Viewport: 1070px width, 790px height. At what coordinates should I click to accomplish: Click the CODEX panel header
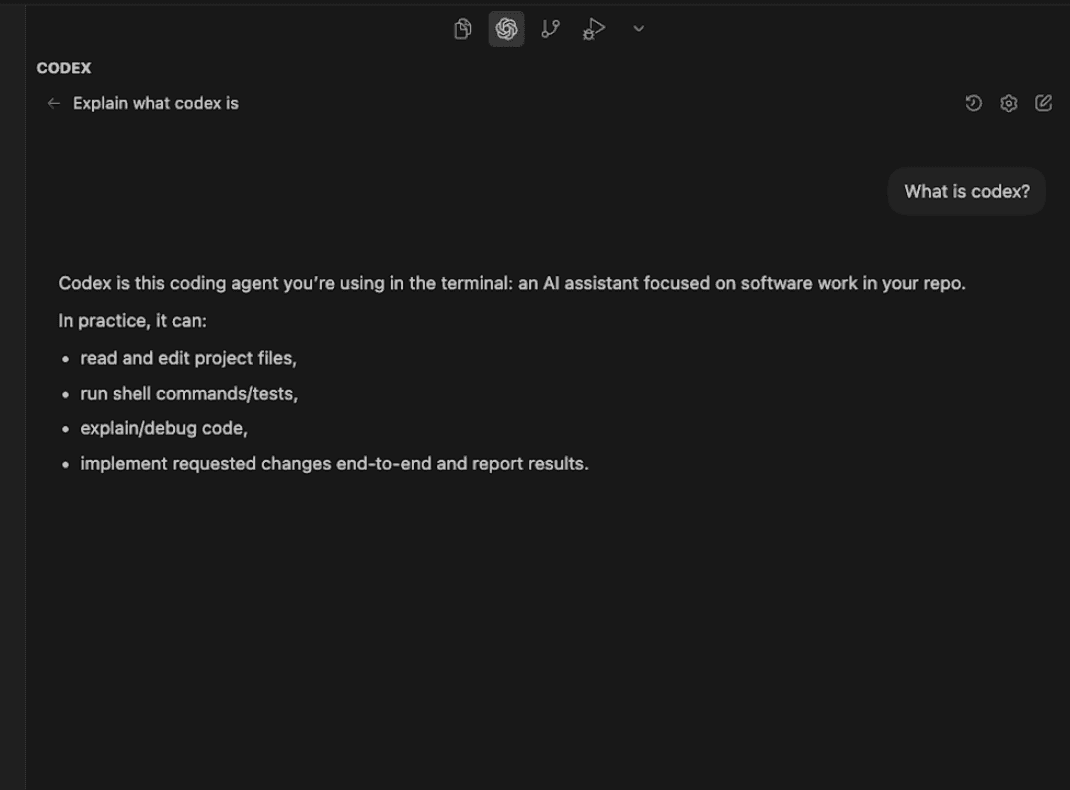pyautogui.click(x=63, y=68)
